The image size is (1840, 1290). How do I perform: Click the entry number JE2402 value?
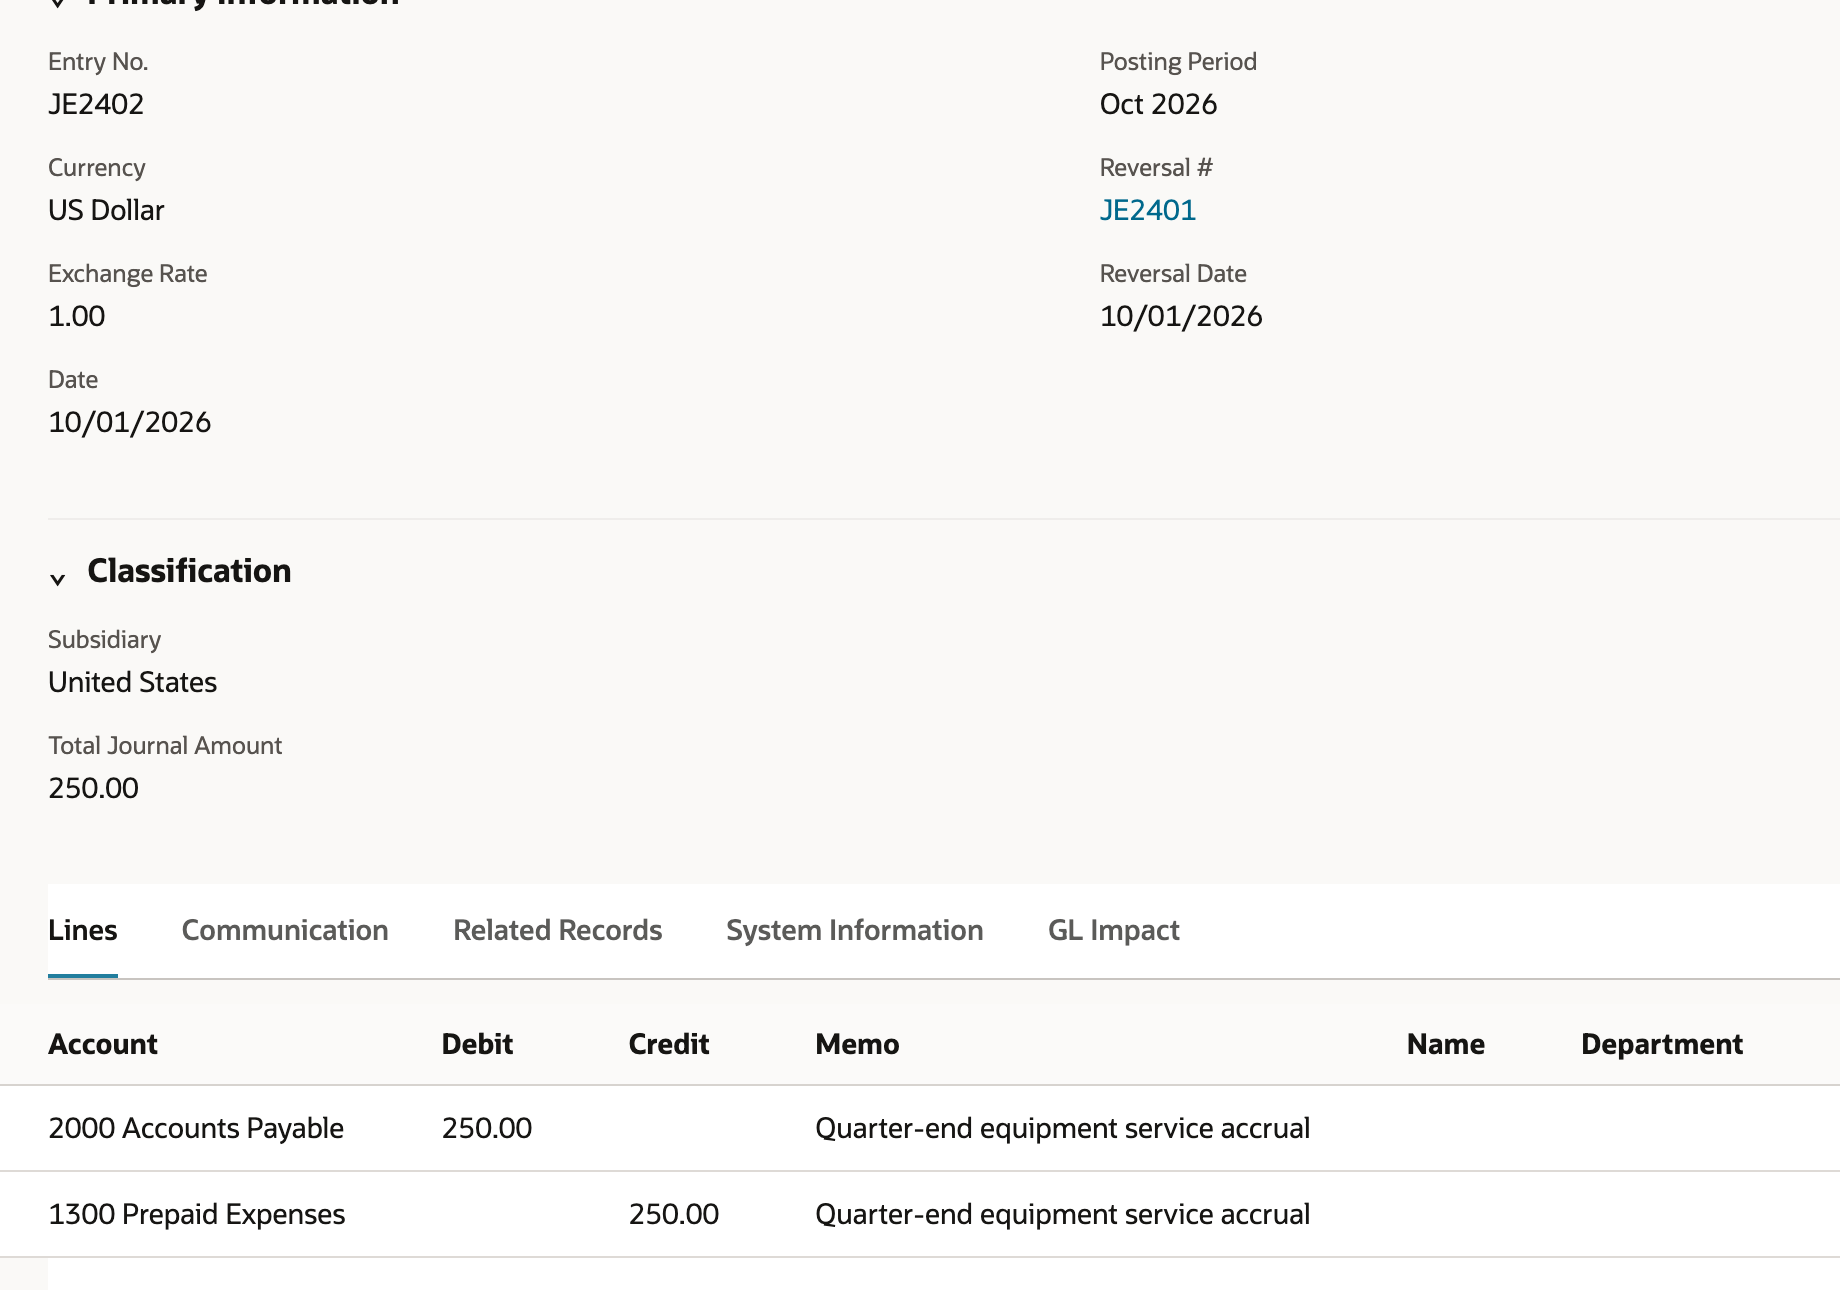point(96,104)
